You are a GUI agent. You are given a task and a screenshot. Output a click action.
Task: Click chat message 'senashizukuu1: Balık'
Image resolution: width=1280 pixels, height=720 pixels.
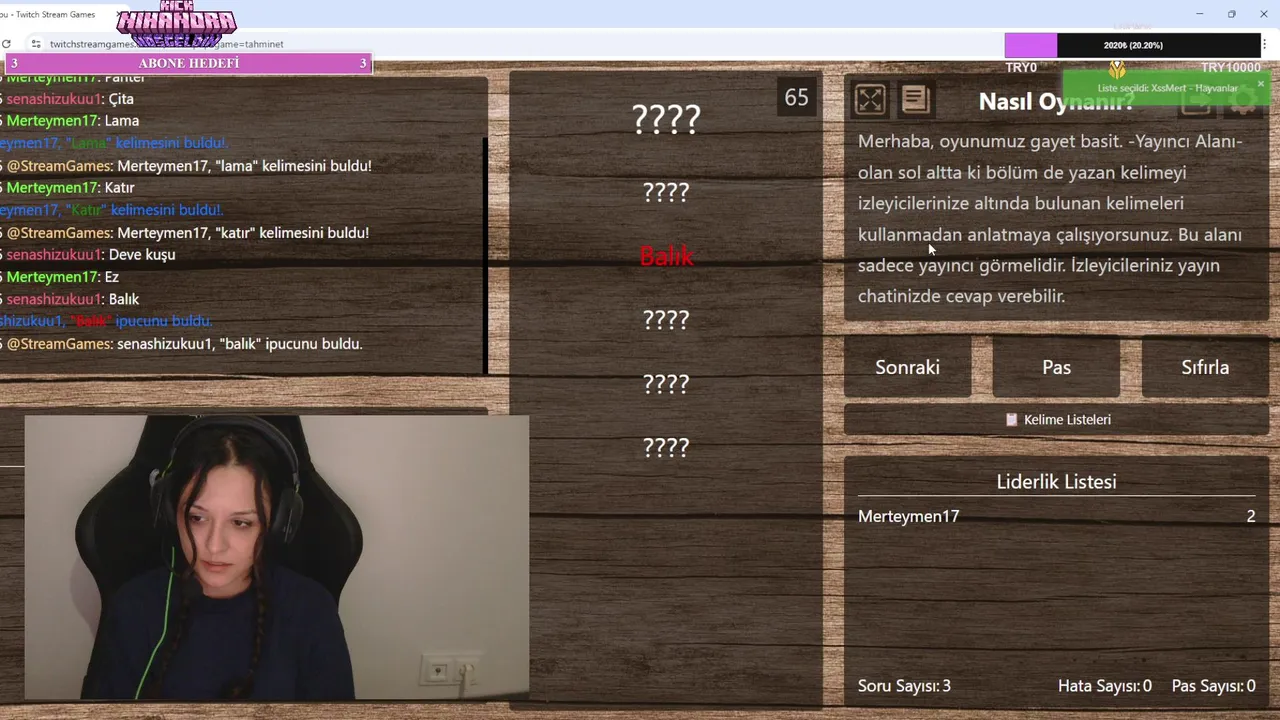click(x=73, y=299)
